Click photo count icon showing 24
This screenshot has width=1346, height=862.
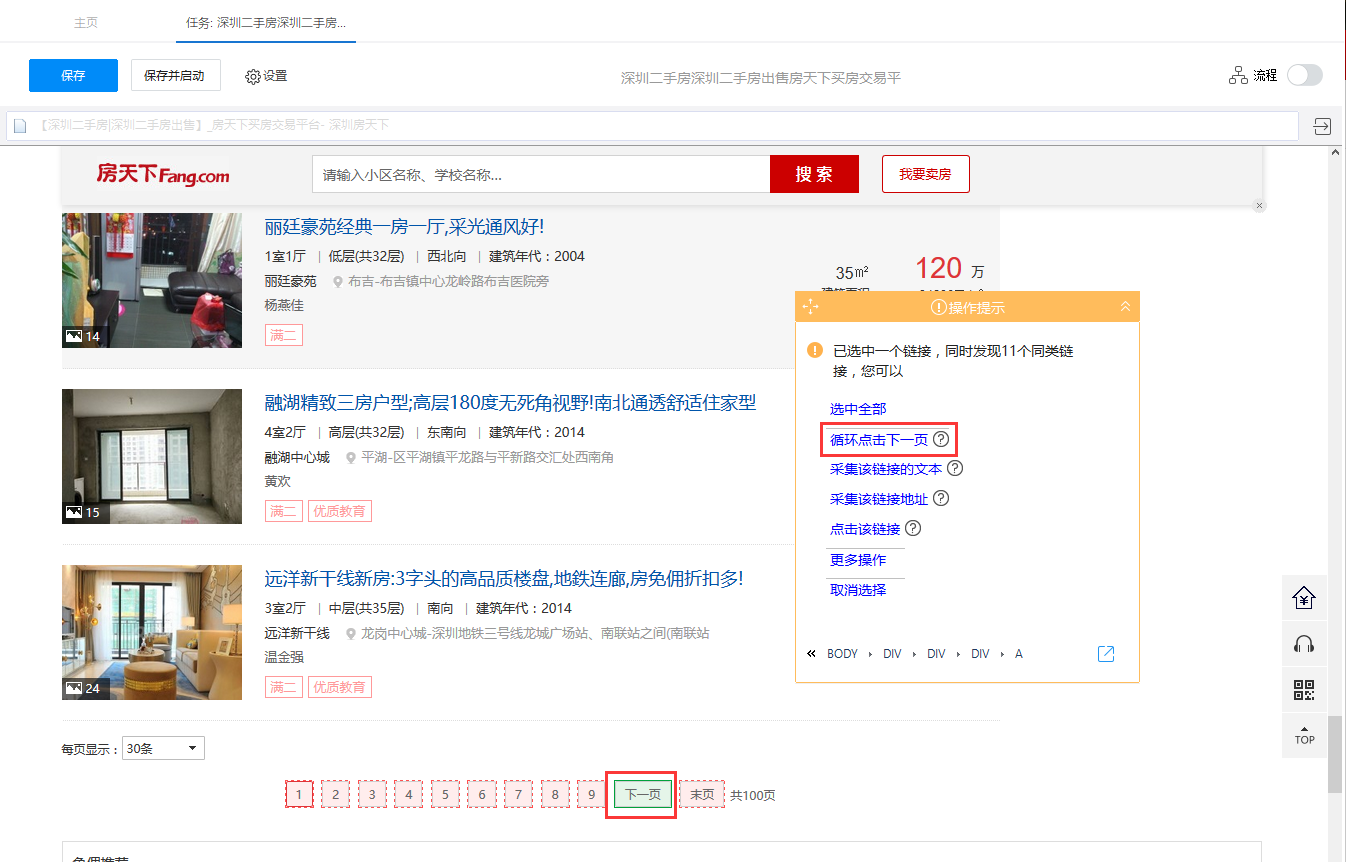point(73,688)
